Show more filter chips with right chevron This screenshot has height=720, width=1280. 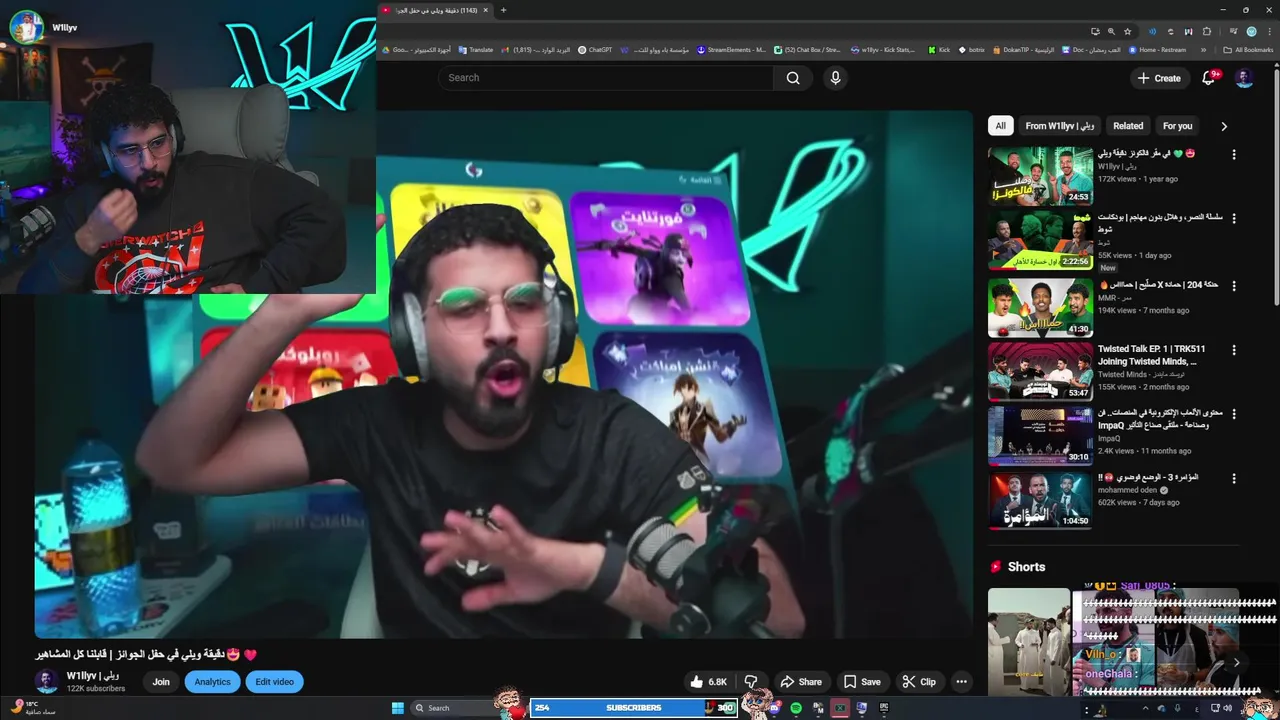(x=1223, y=126)
